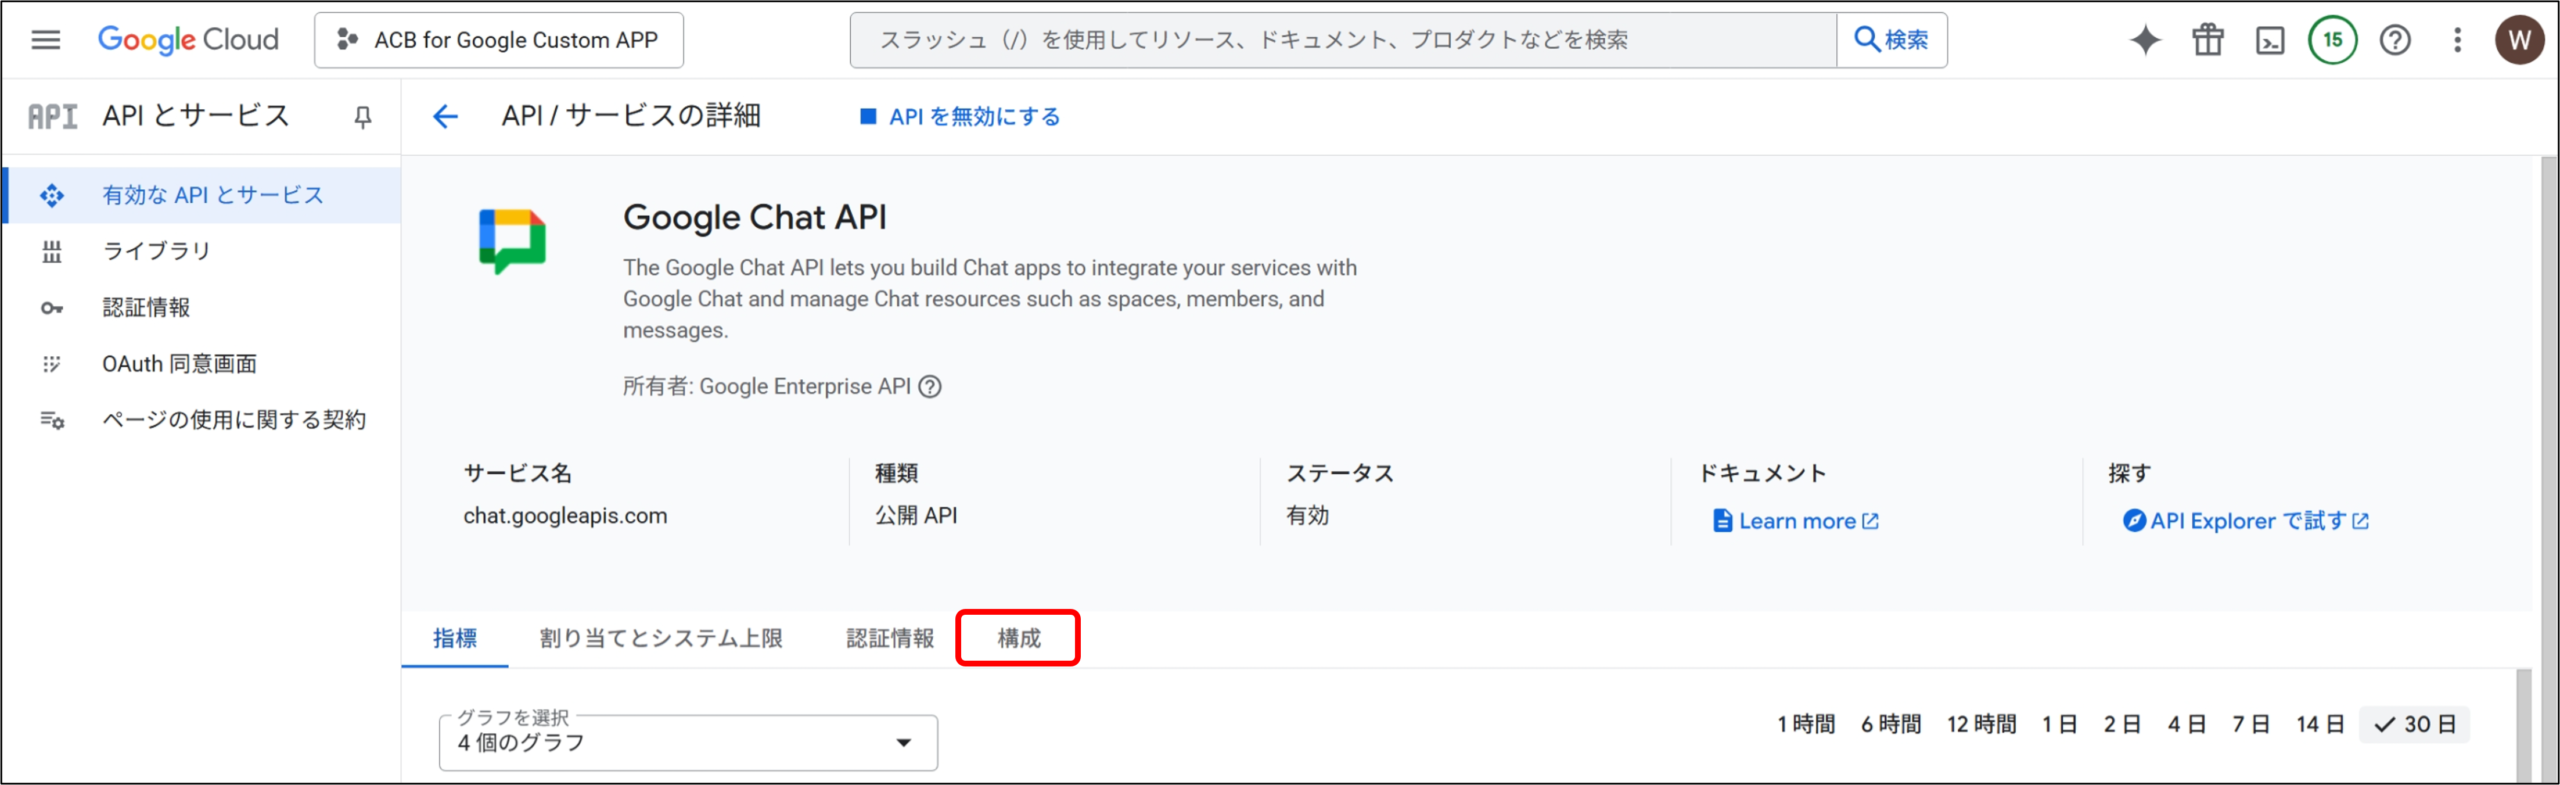Pin the API とサービス sidebar
2560x785 pixels.
click(x=363, y=117)
